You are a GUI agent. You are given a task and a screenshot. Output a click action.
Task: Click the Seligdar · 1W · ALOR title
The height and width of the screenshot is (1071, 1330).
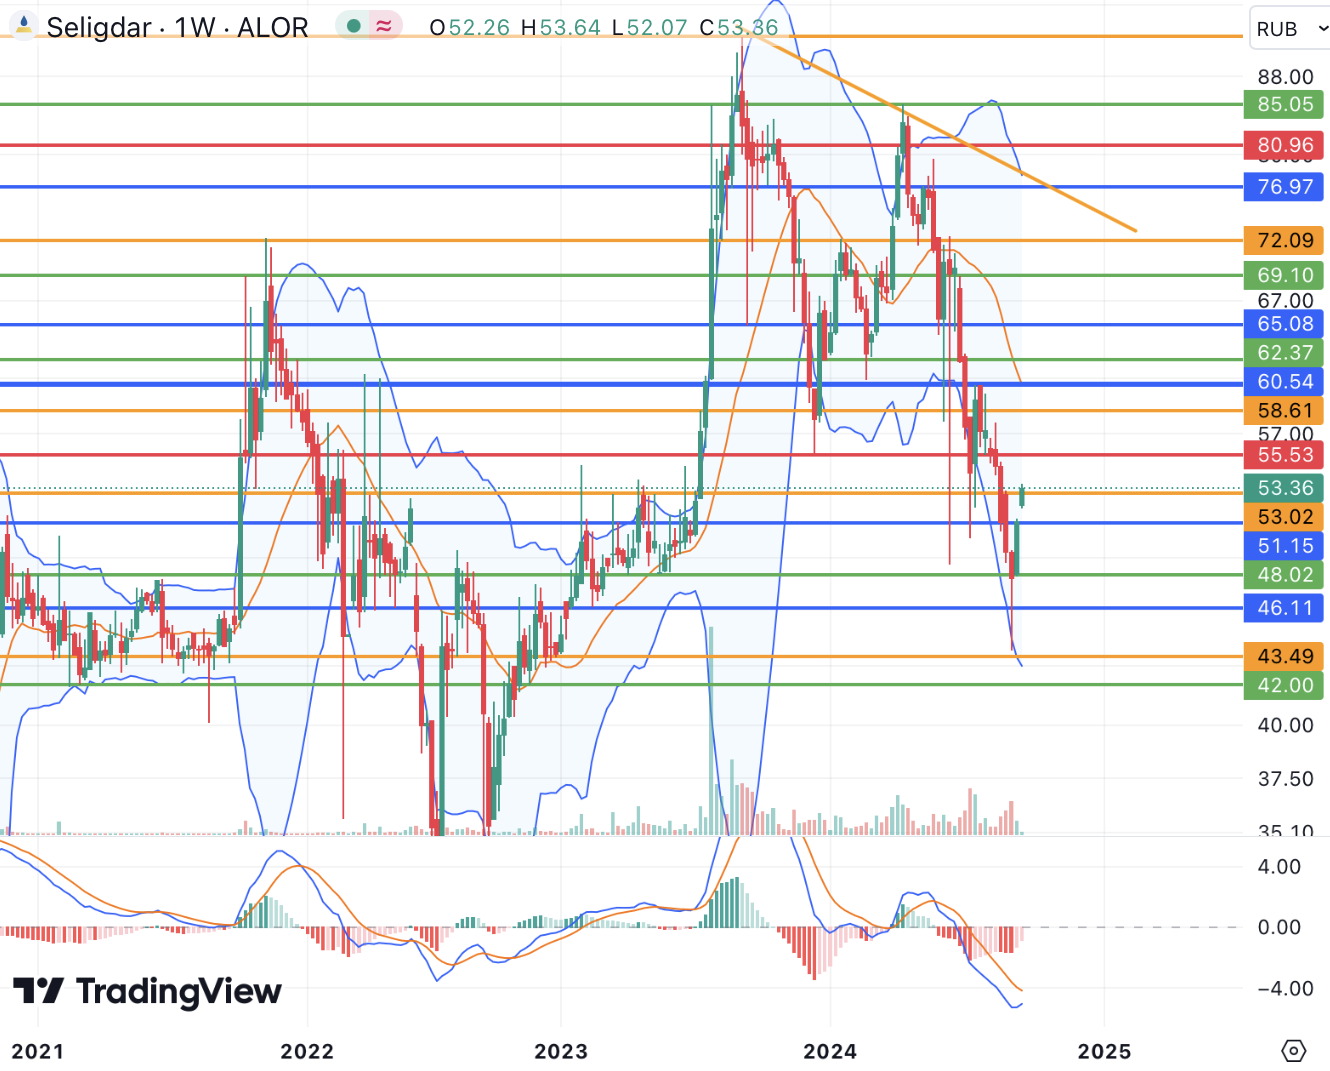pyautogui.click(x=177, y=27)
